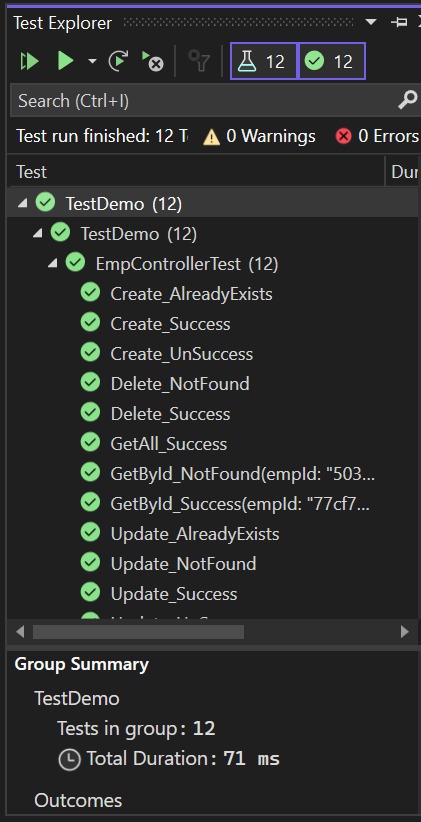Collapse the EmpControllerTest (12) node

point(52,264)
